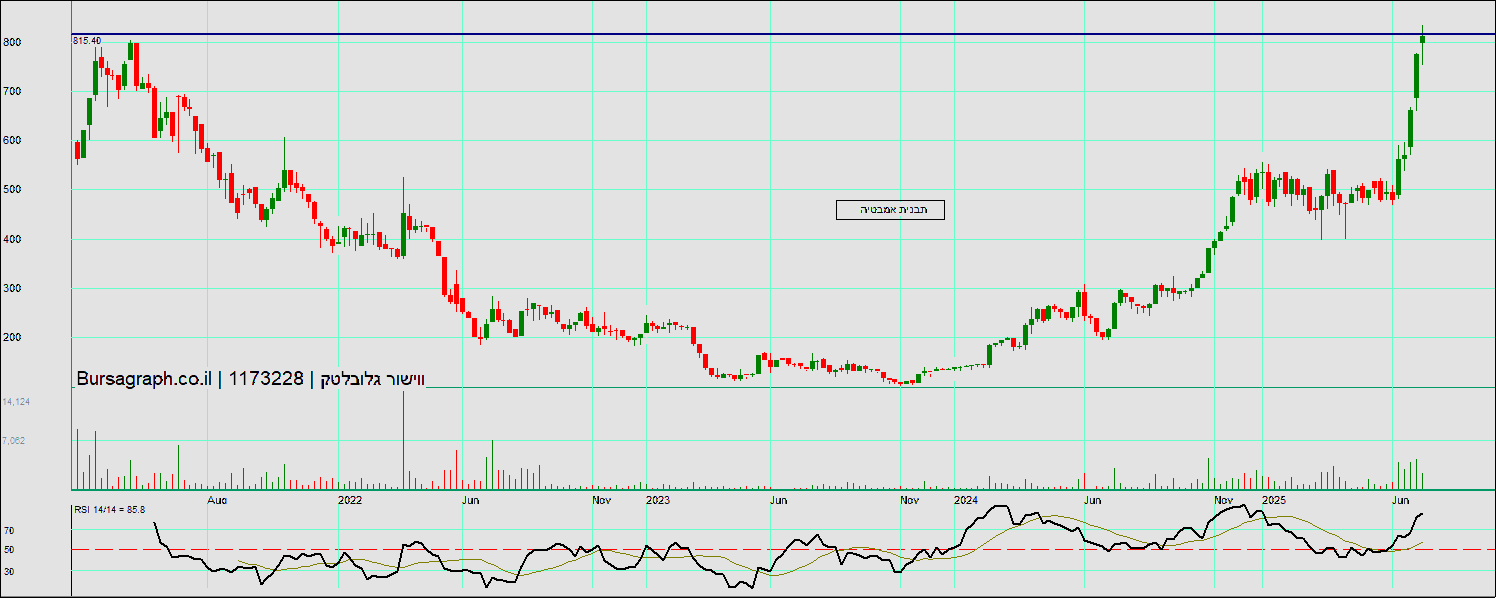Jump to the 2024 year marker
1496x598 pixels.
point(966,498)
